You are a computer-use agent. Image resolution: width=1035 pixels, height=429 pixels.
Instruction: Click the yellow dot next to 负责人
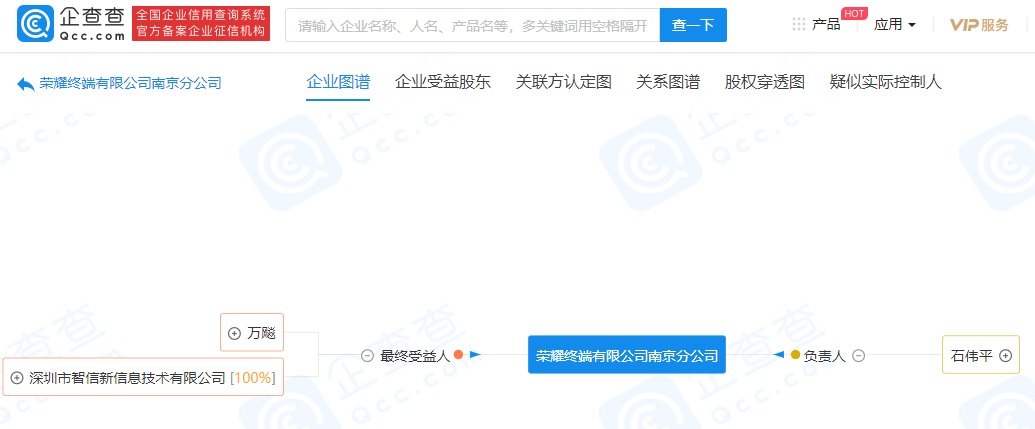click(795, 355)
